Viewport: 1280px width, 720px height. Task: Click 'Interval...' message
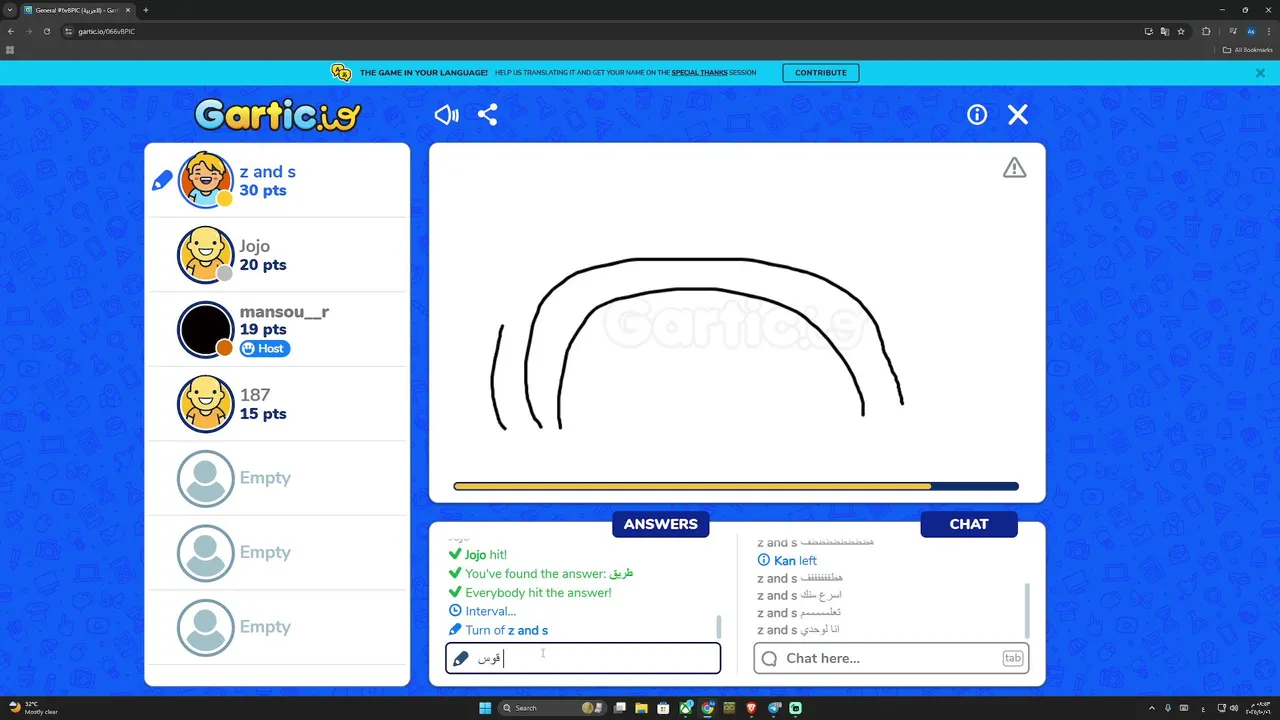[490, 611]
